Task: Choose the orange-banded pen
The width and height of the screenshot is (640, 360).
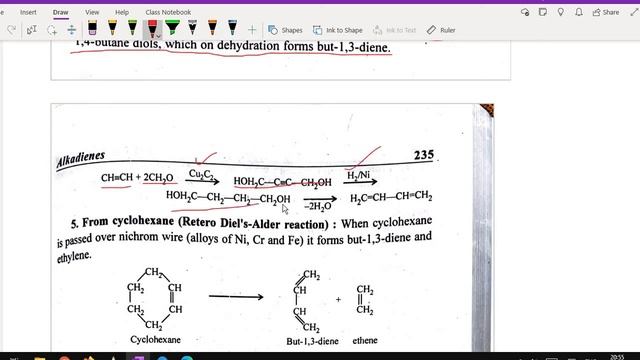Action: click(212, 29)
